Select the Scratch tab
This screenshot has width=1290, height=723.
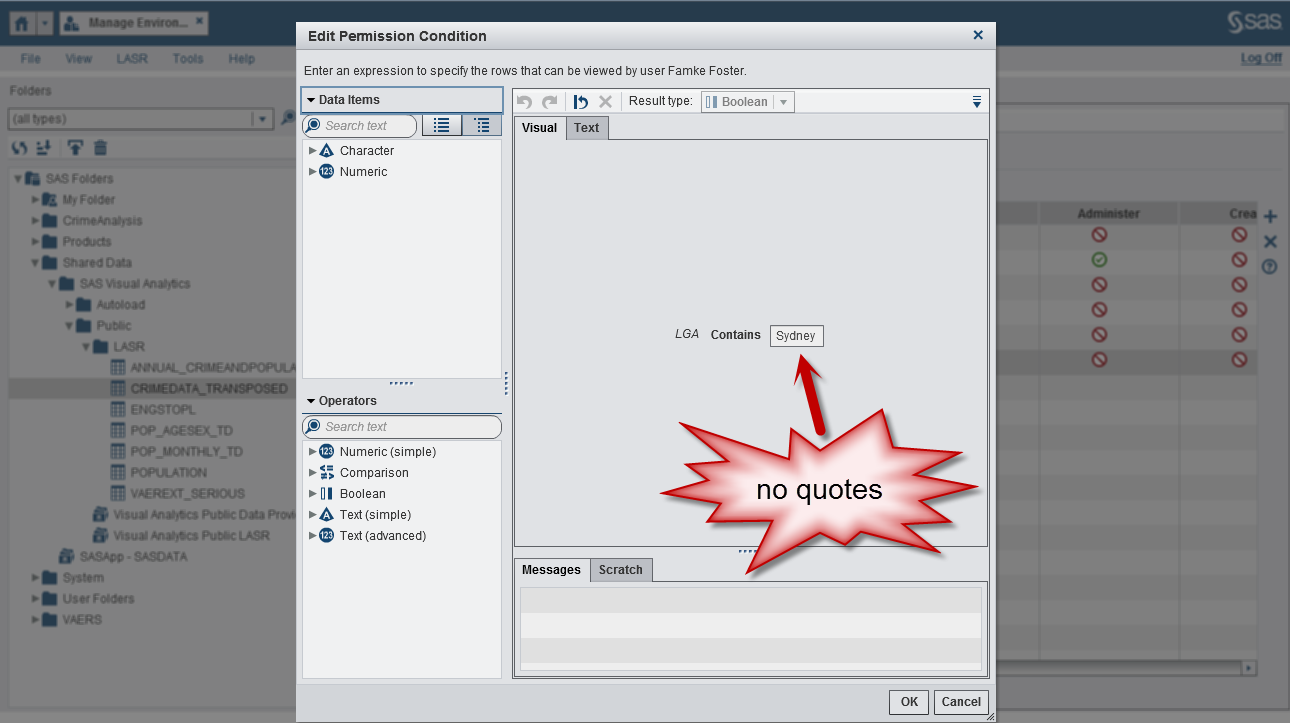pyautogui.click(x=621, y=569)
